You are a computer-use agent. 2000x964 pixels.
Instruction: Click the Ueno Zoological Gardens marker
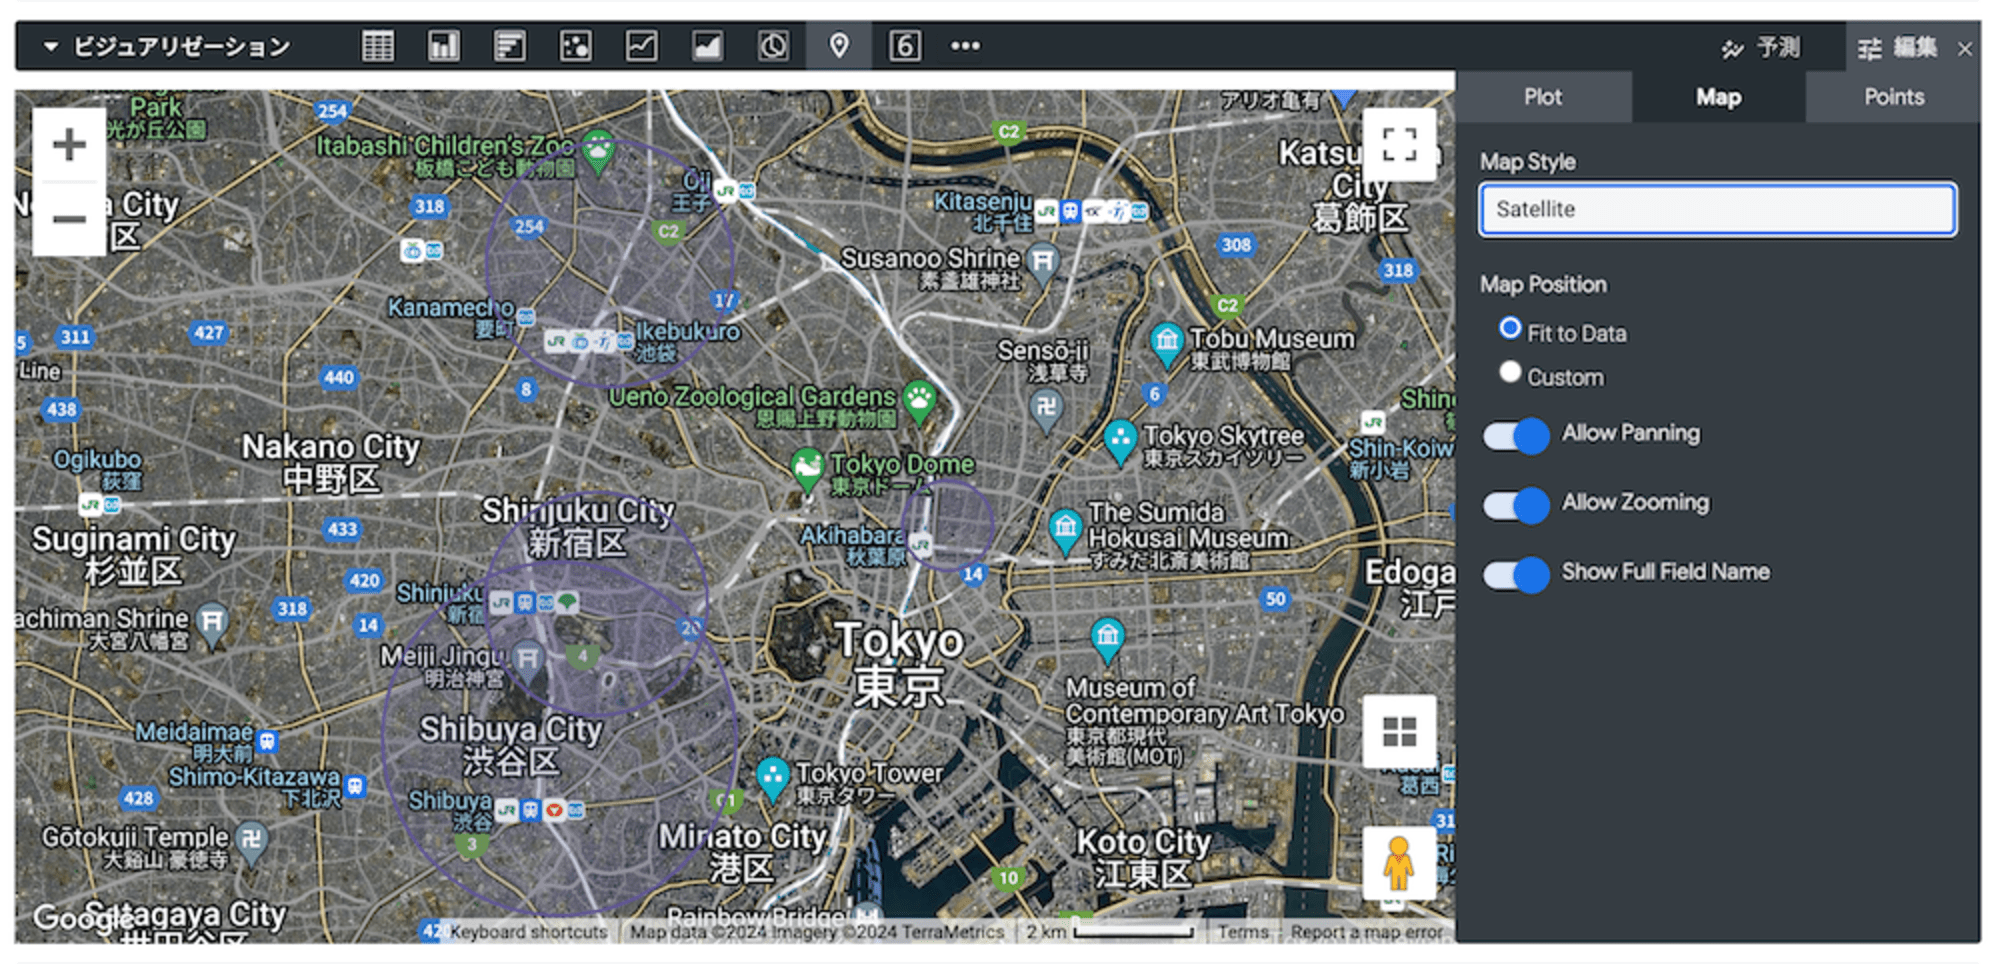click(919, 399)
